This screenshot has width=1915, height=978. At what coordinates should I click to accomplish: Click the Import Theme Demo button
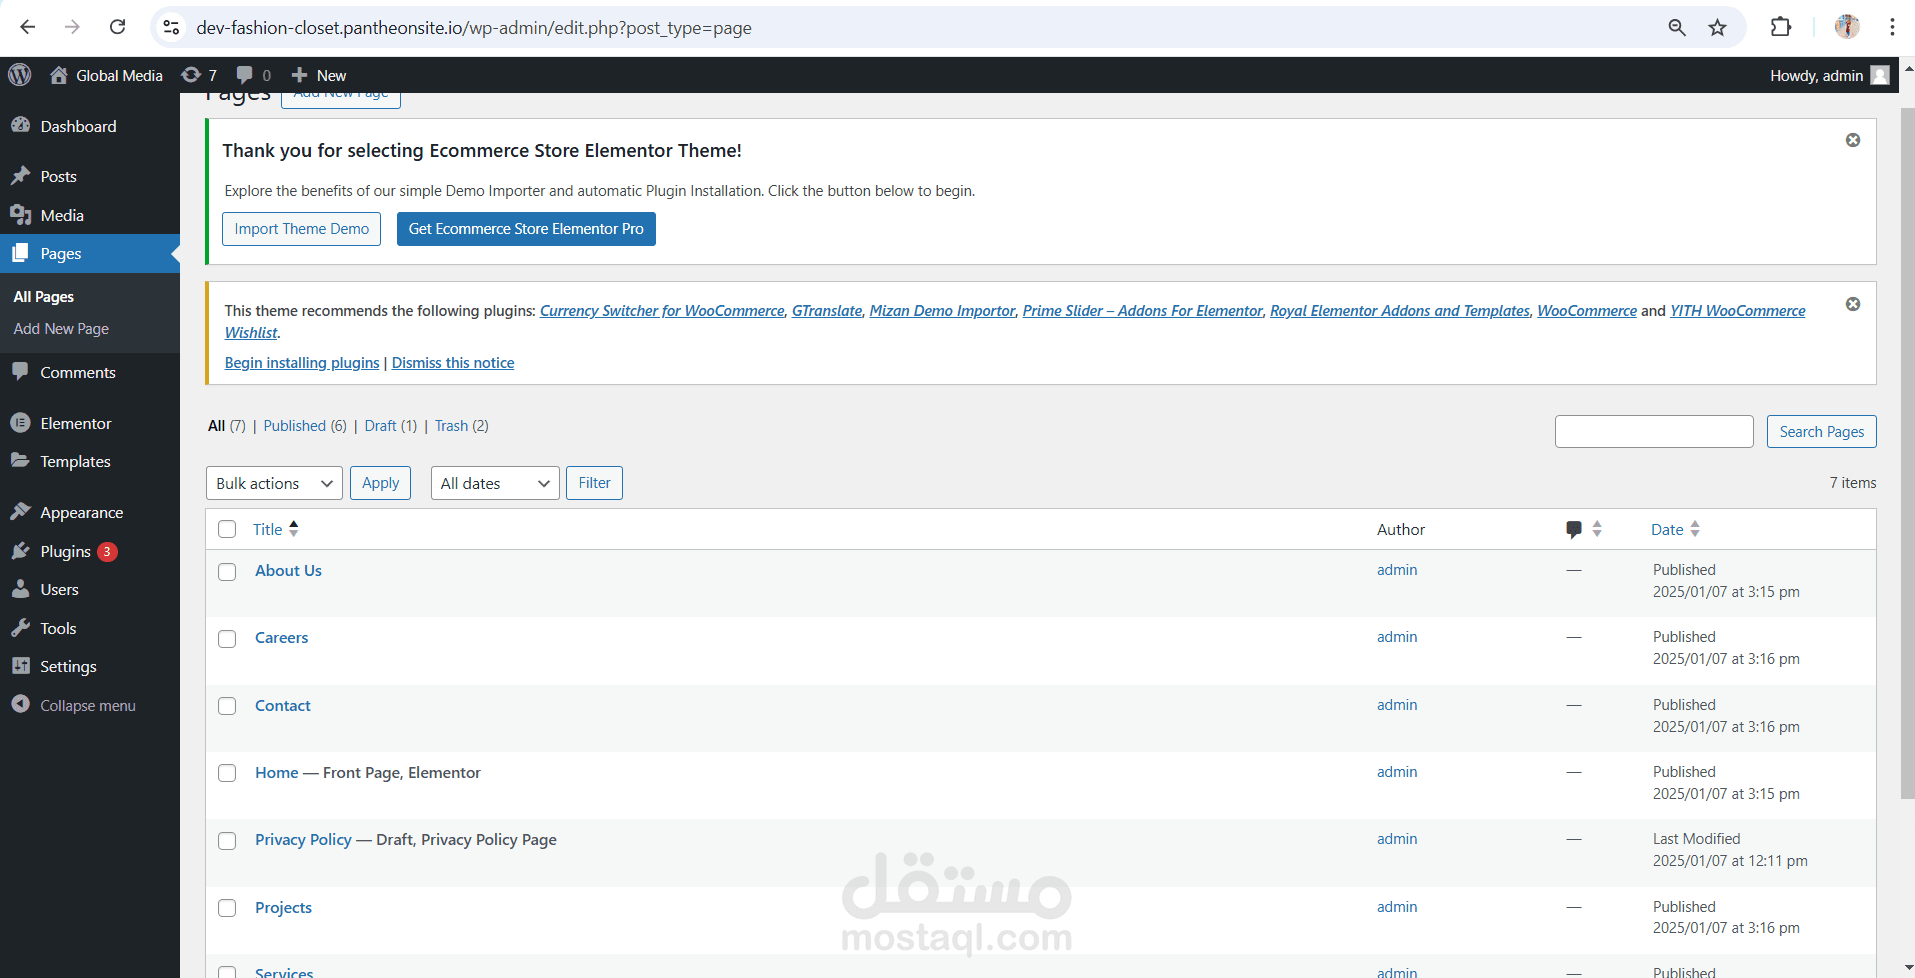301,229
